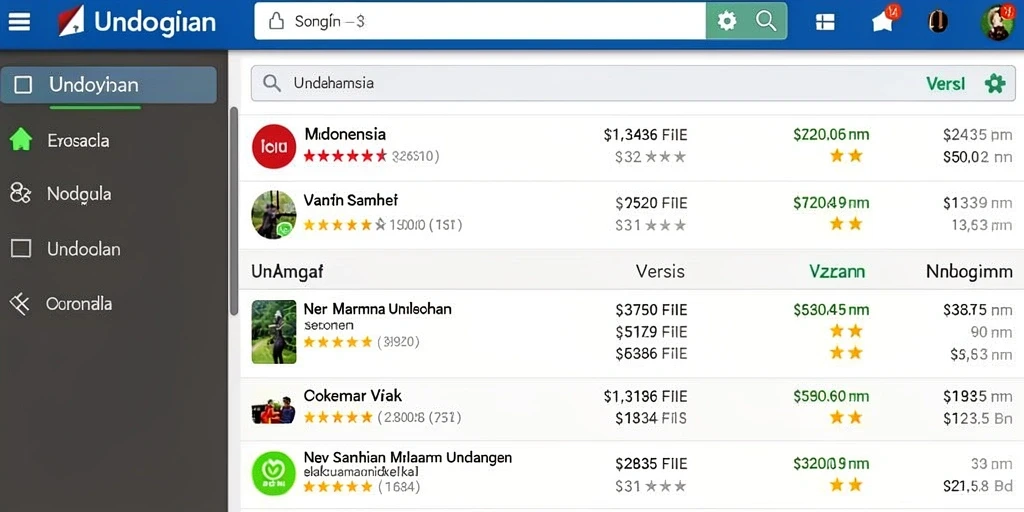Screen dimensions: 1024x512
Task: Click the price $2835 FIIE
Action: pyautogui.click(x=651, y=464)
